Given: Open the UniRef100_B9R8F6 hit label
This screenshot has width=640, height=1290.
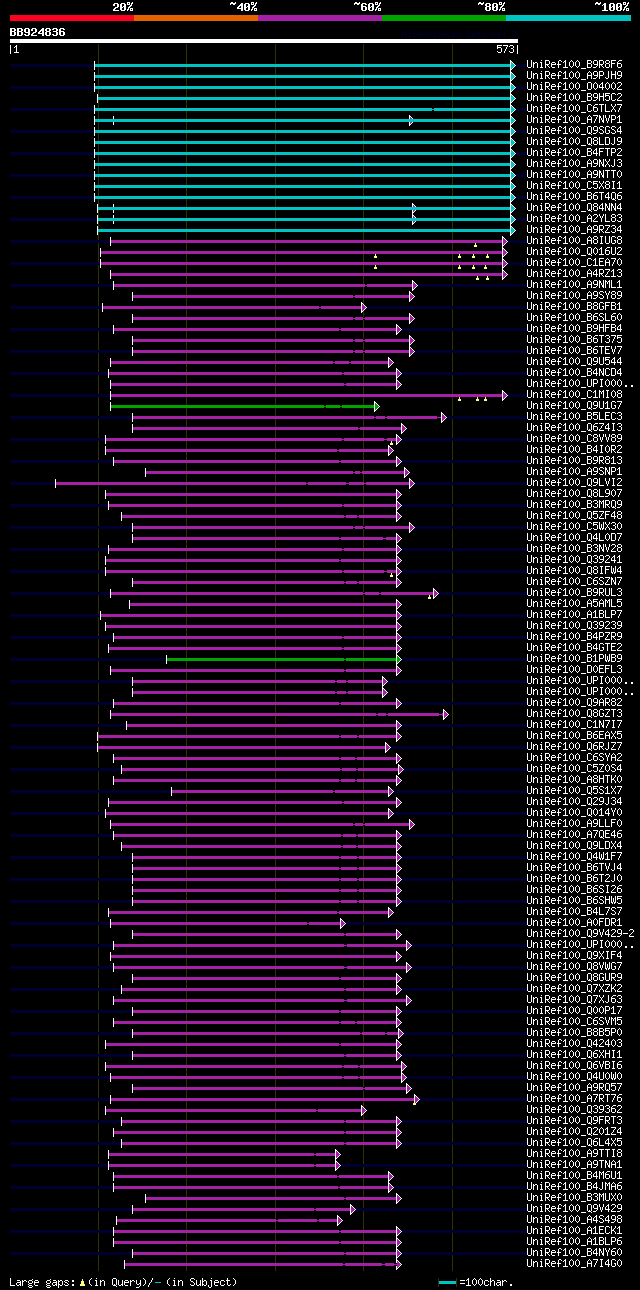Looking at the screenshot, I should (x=574, y=65).
